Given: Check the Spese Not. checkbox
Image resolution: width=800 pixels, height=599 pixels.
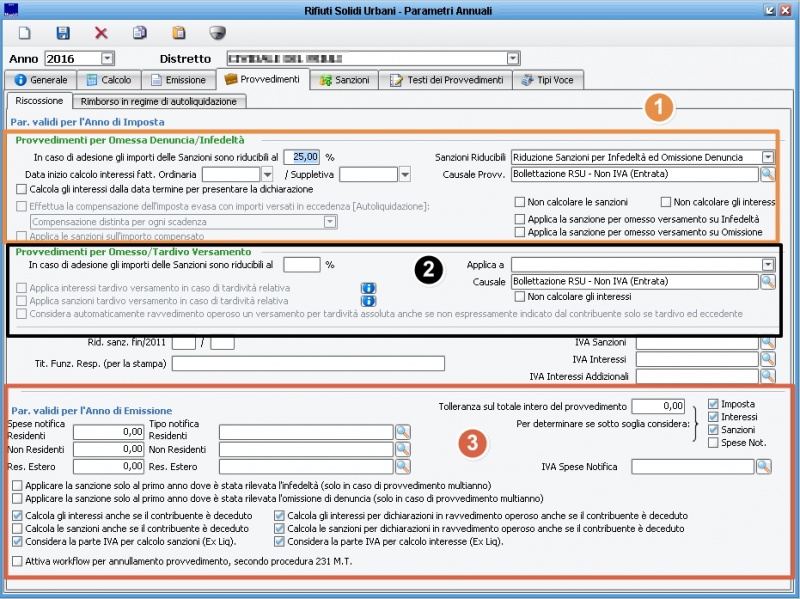Looking at the screenshot, I should tap(713, 443).
